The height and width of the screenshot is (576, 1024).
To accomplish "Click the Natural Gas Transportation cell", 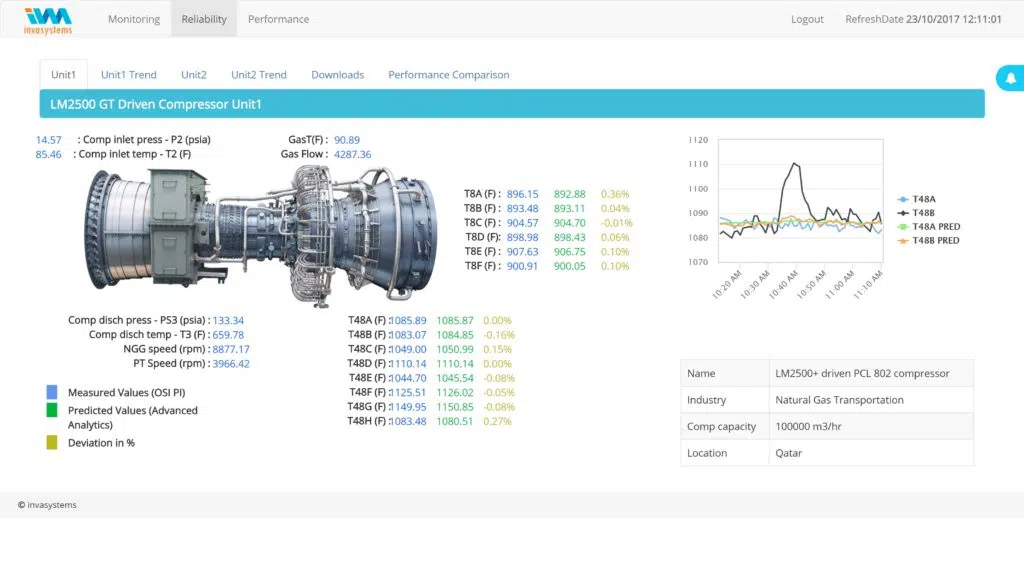I will (x=871, y=400).
